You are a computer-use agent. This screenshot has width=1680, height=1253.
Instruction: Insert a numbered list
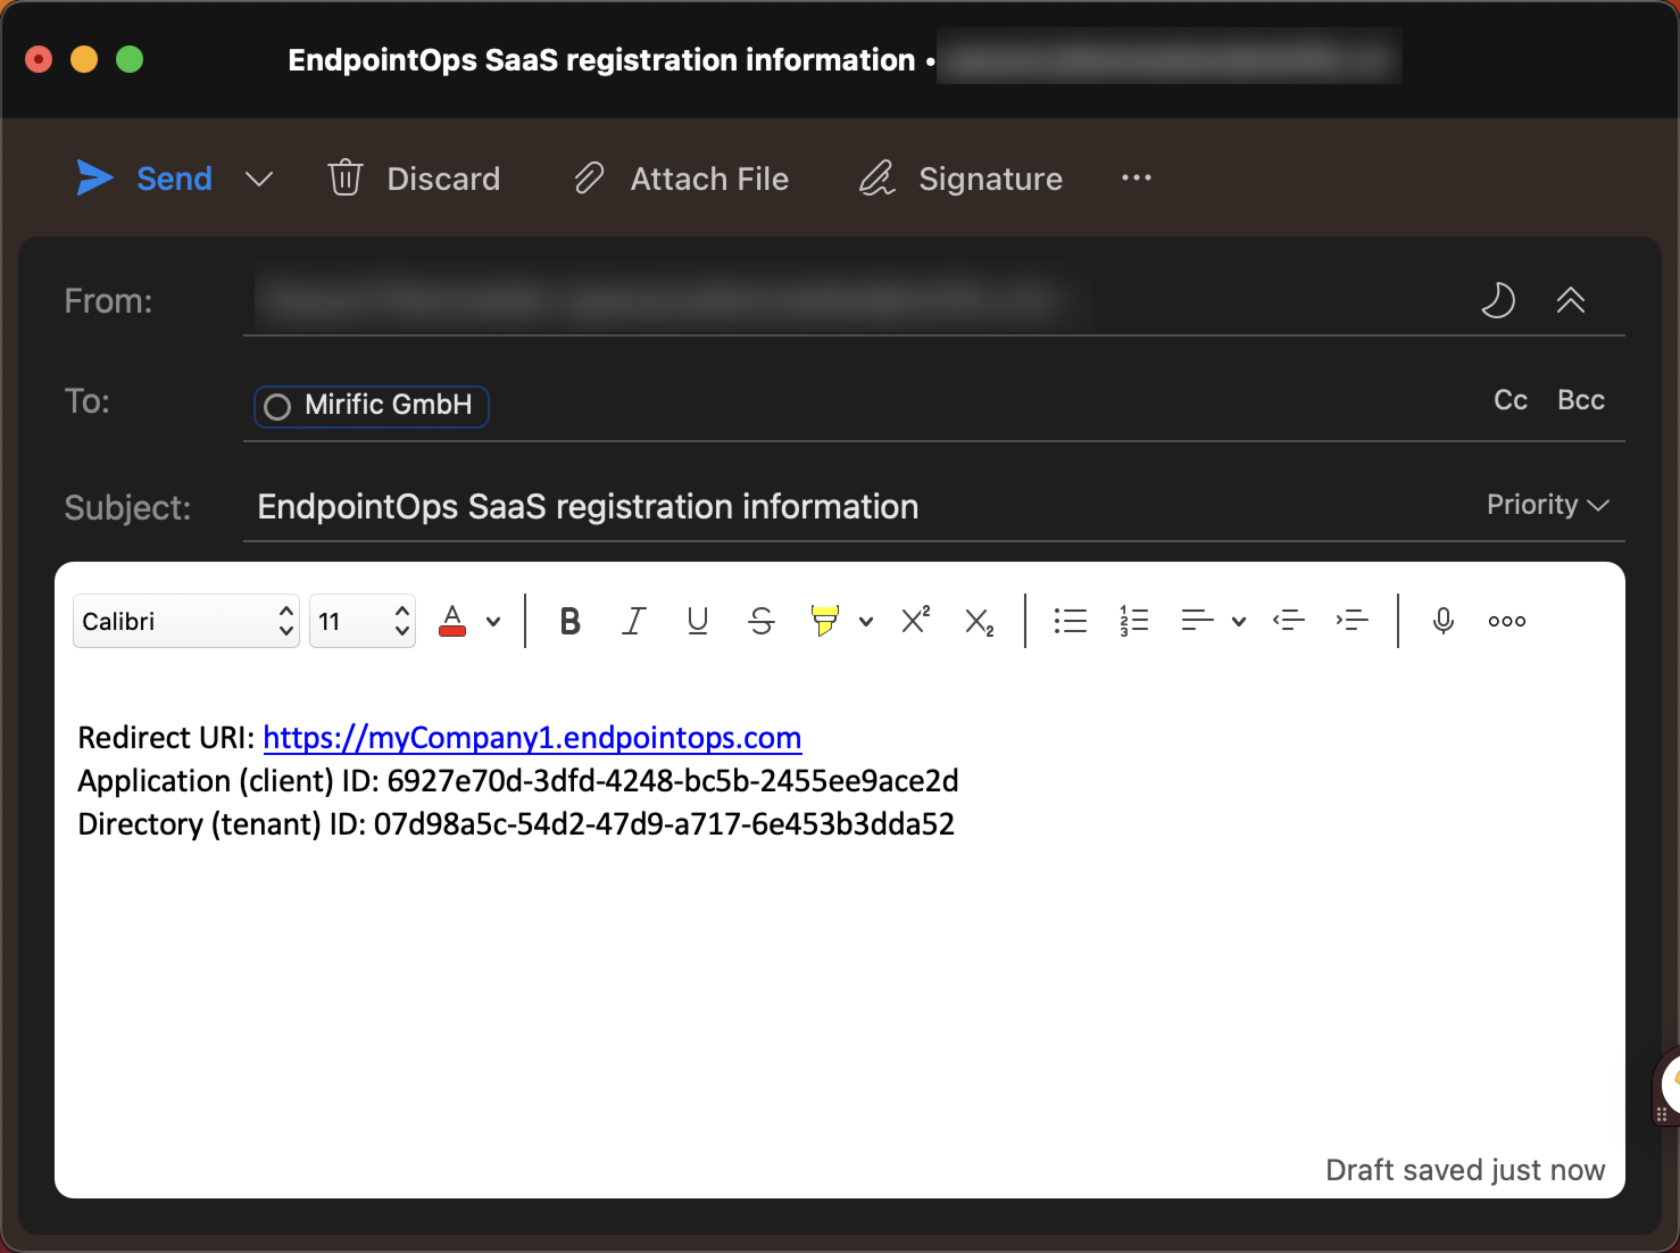(x=1133, y=621)
